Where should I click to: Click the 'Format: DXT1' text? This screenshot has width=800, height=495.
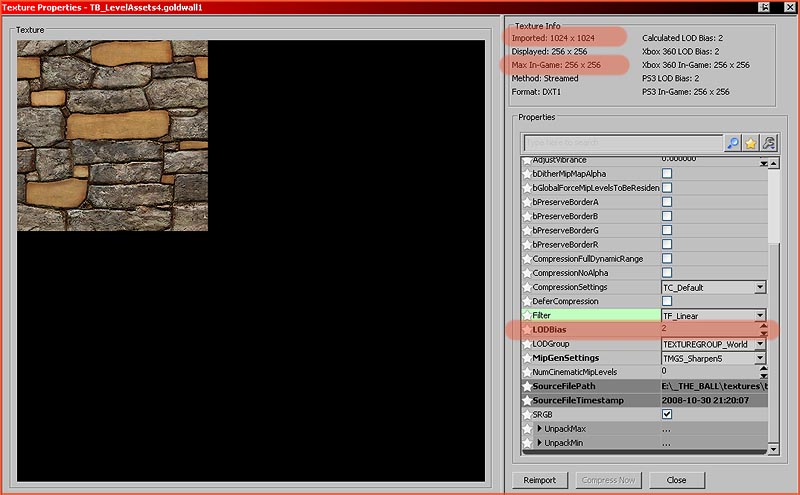coord(536,92)
